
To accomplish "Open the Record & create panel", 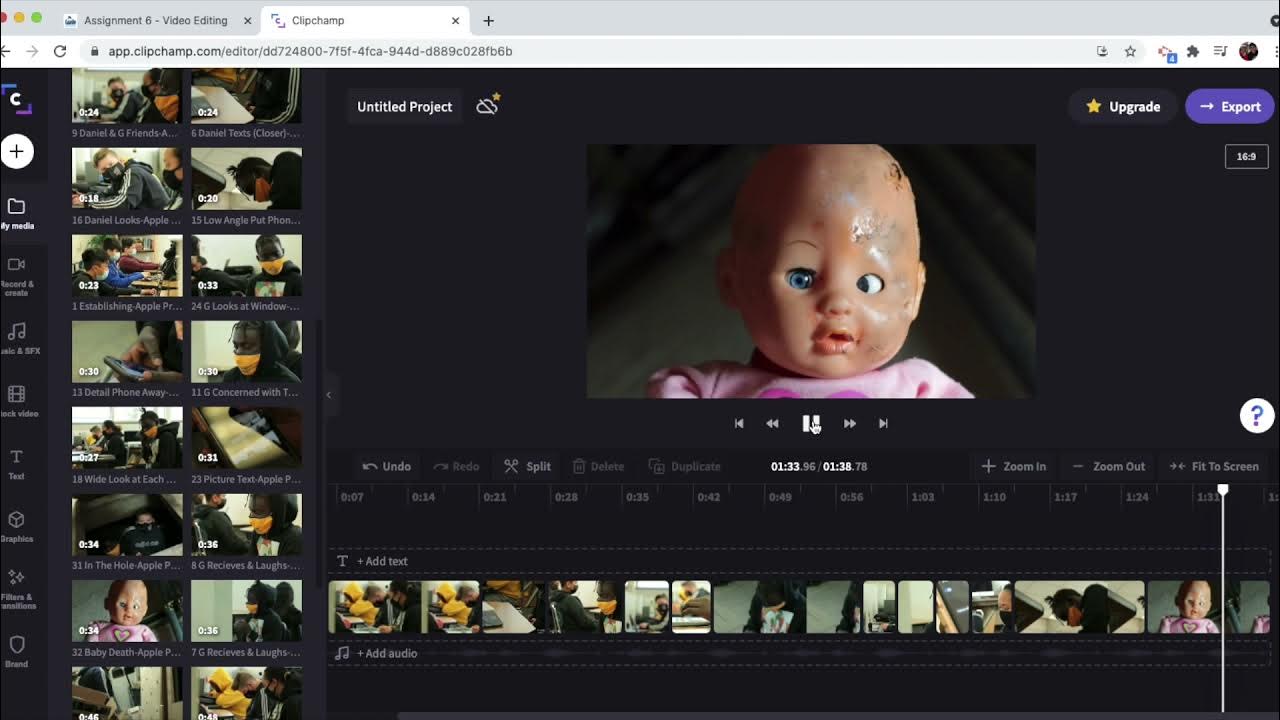I will 17,275.
